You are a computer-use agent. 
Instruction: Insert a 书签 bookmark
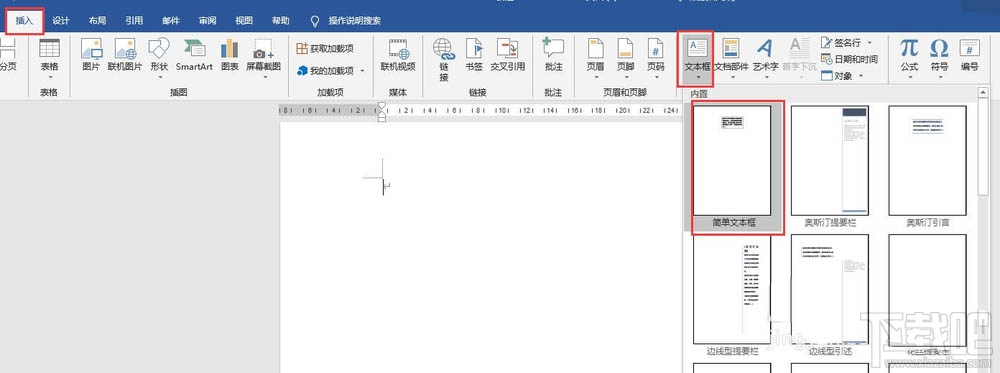pyautogui.click(x=474, y=55)
